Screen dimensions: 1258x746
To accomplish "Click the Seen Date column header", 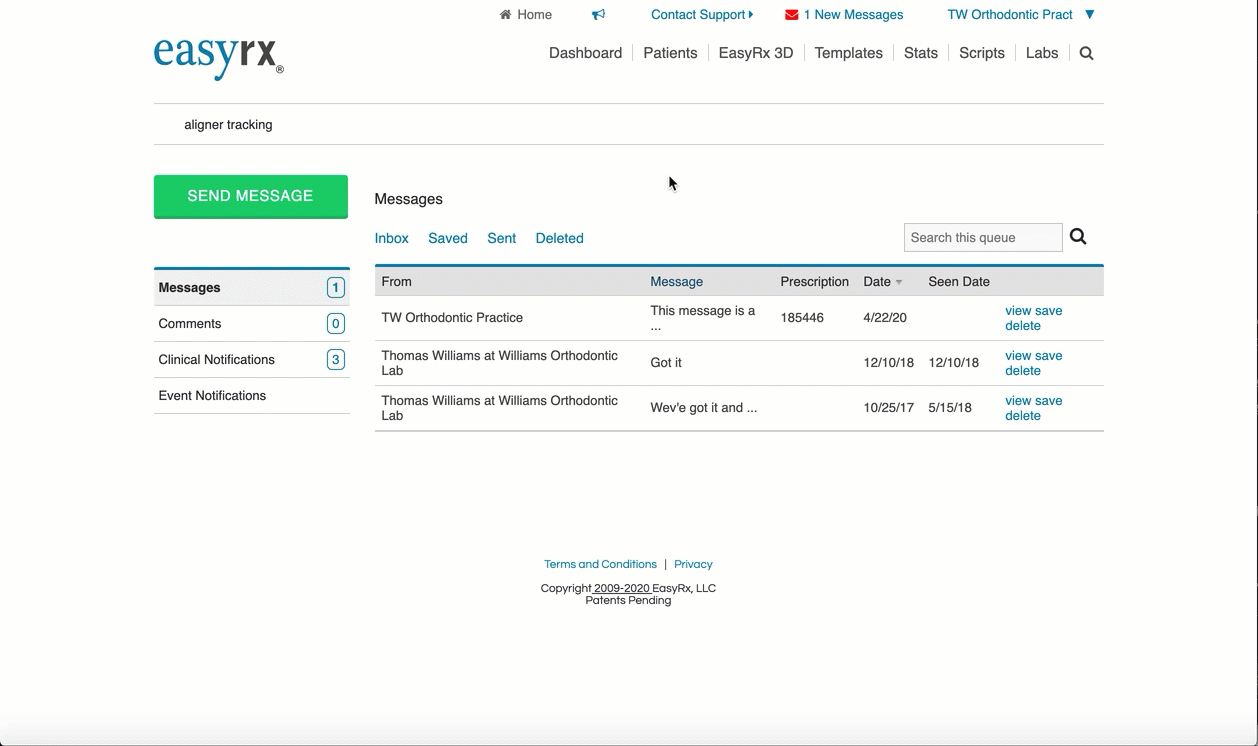I will [959, 282].
